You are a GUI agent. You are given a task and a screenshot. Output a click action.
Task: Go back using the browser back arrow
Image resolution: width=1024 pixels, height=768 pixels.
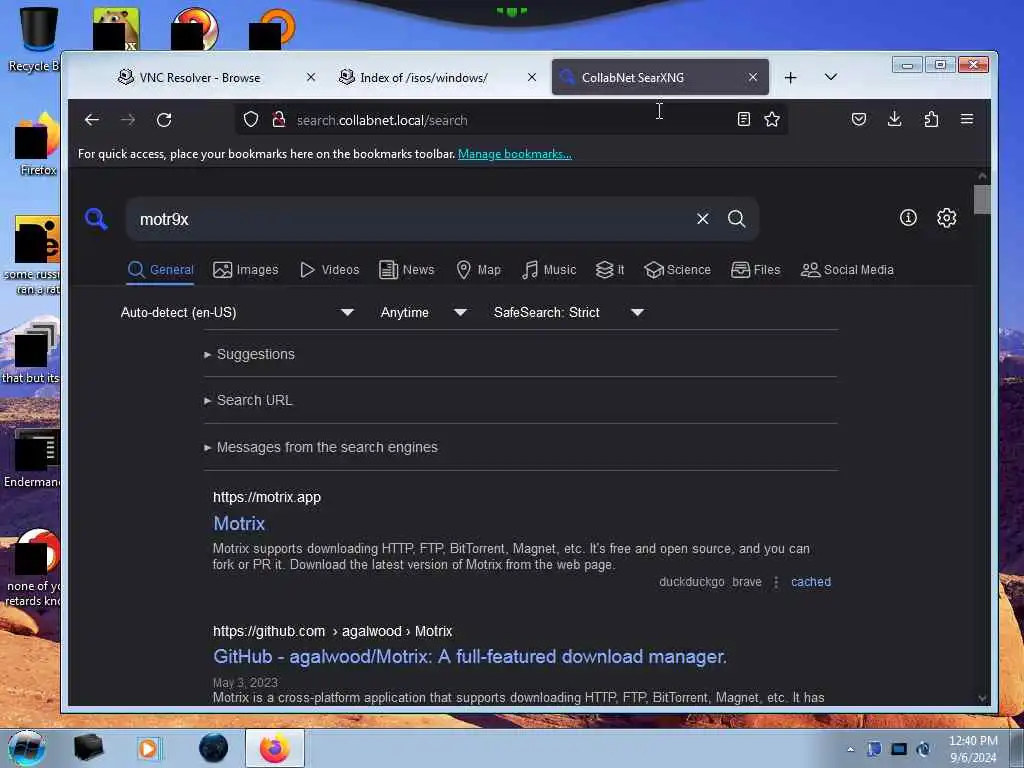[92, 120]
